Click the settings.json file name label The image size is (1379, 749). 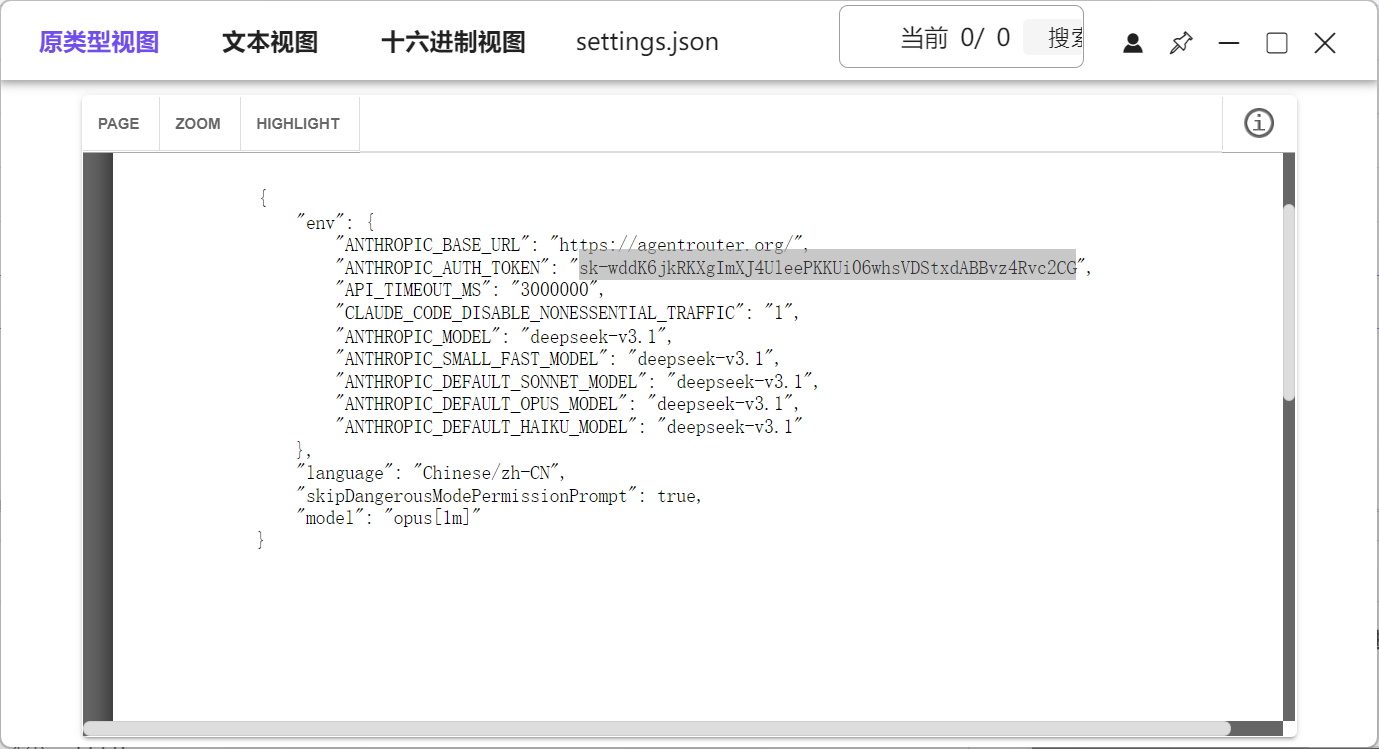(647, 42)
